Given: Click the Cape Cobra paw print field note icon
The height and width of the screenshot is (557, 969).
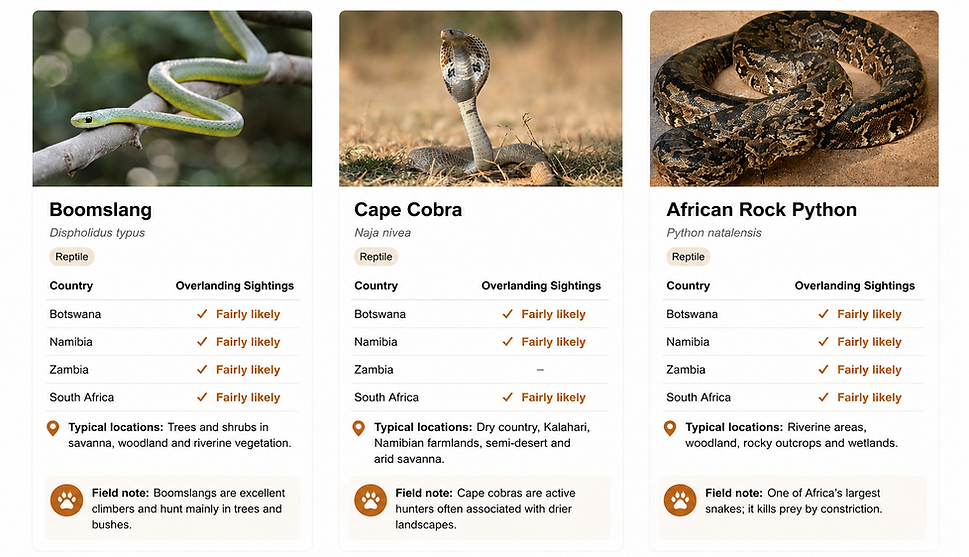Looking at the screenshot, I should [371, 500].
